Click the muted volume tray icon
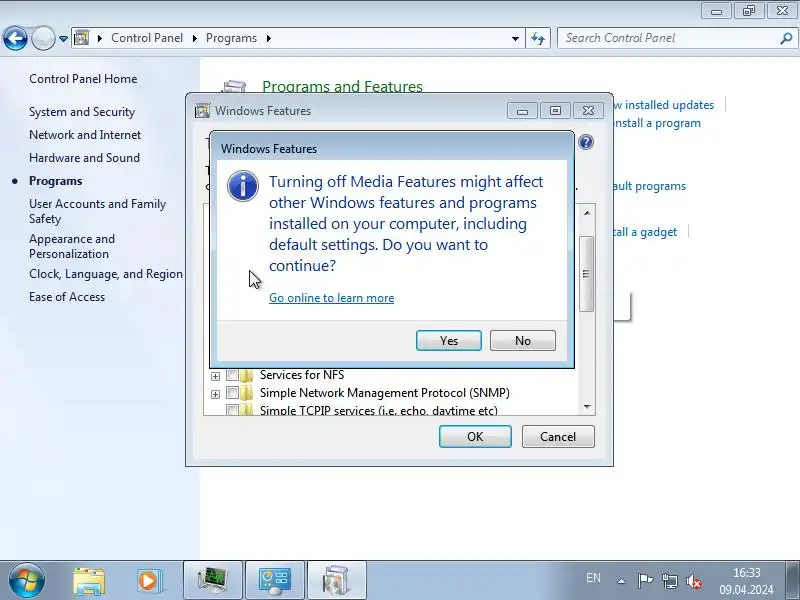Screen dimensions: 800x600 click(x=694, y=581)
